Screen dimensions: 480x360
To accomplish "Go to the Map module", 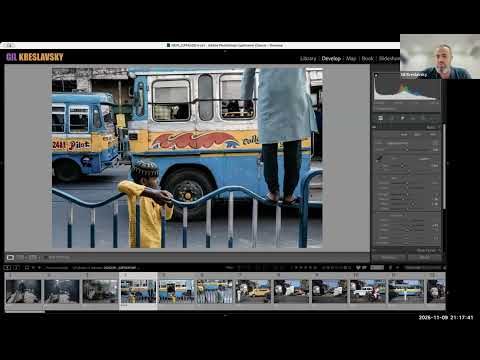I will coord(351,59).
